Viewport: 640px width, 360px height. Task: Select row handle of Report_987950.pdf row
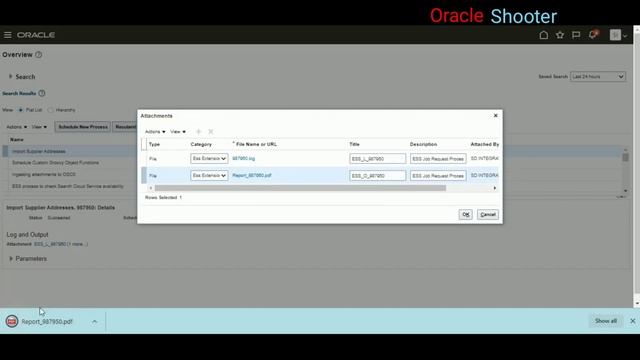click(x=144, y=176)
